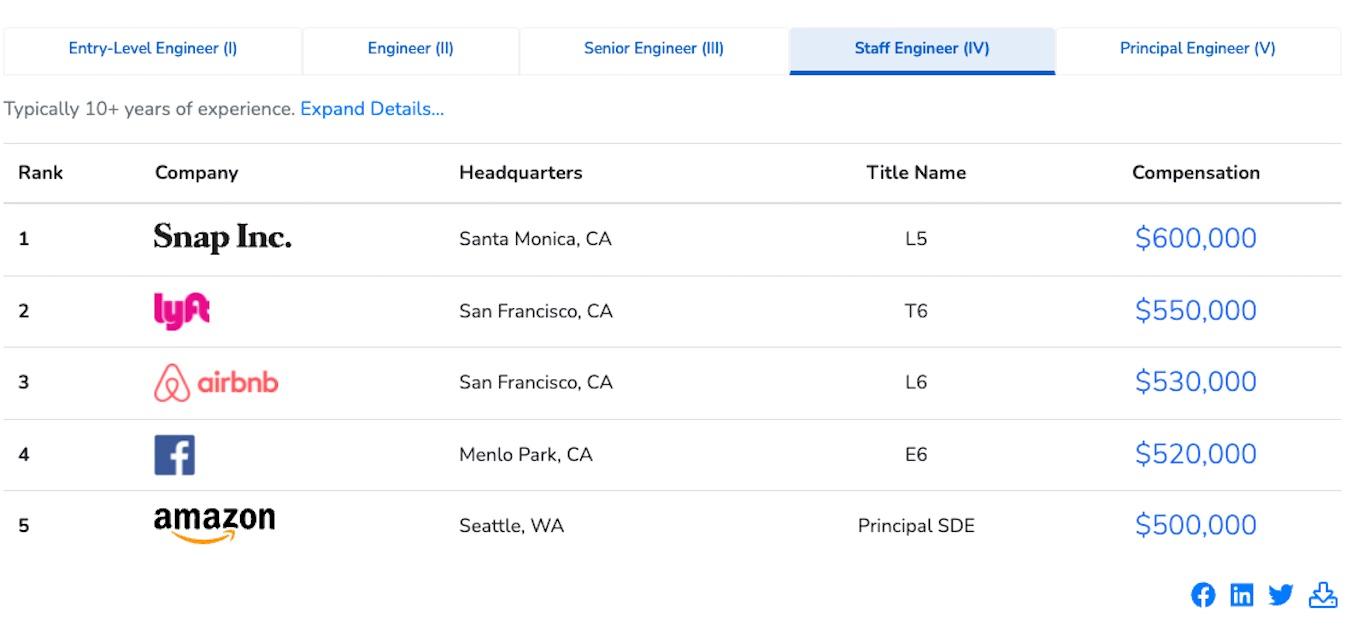
Task: Select the Engineer (II) tab
Action: pyautogui.click(x=410, y=49)
